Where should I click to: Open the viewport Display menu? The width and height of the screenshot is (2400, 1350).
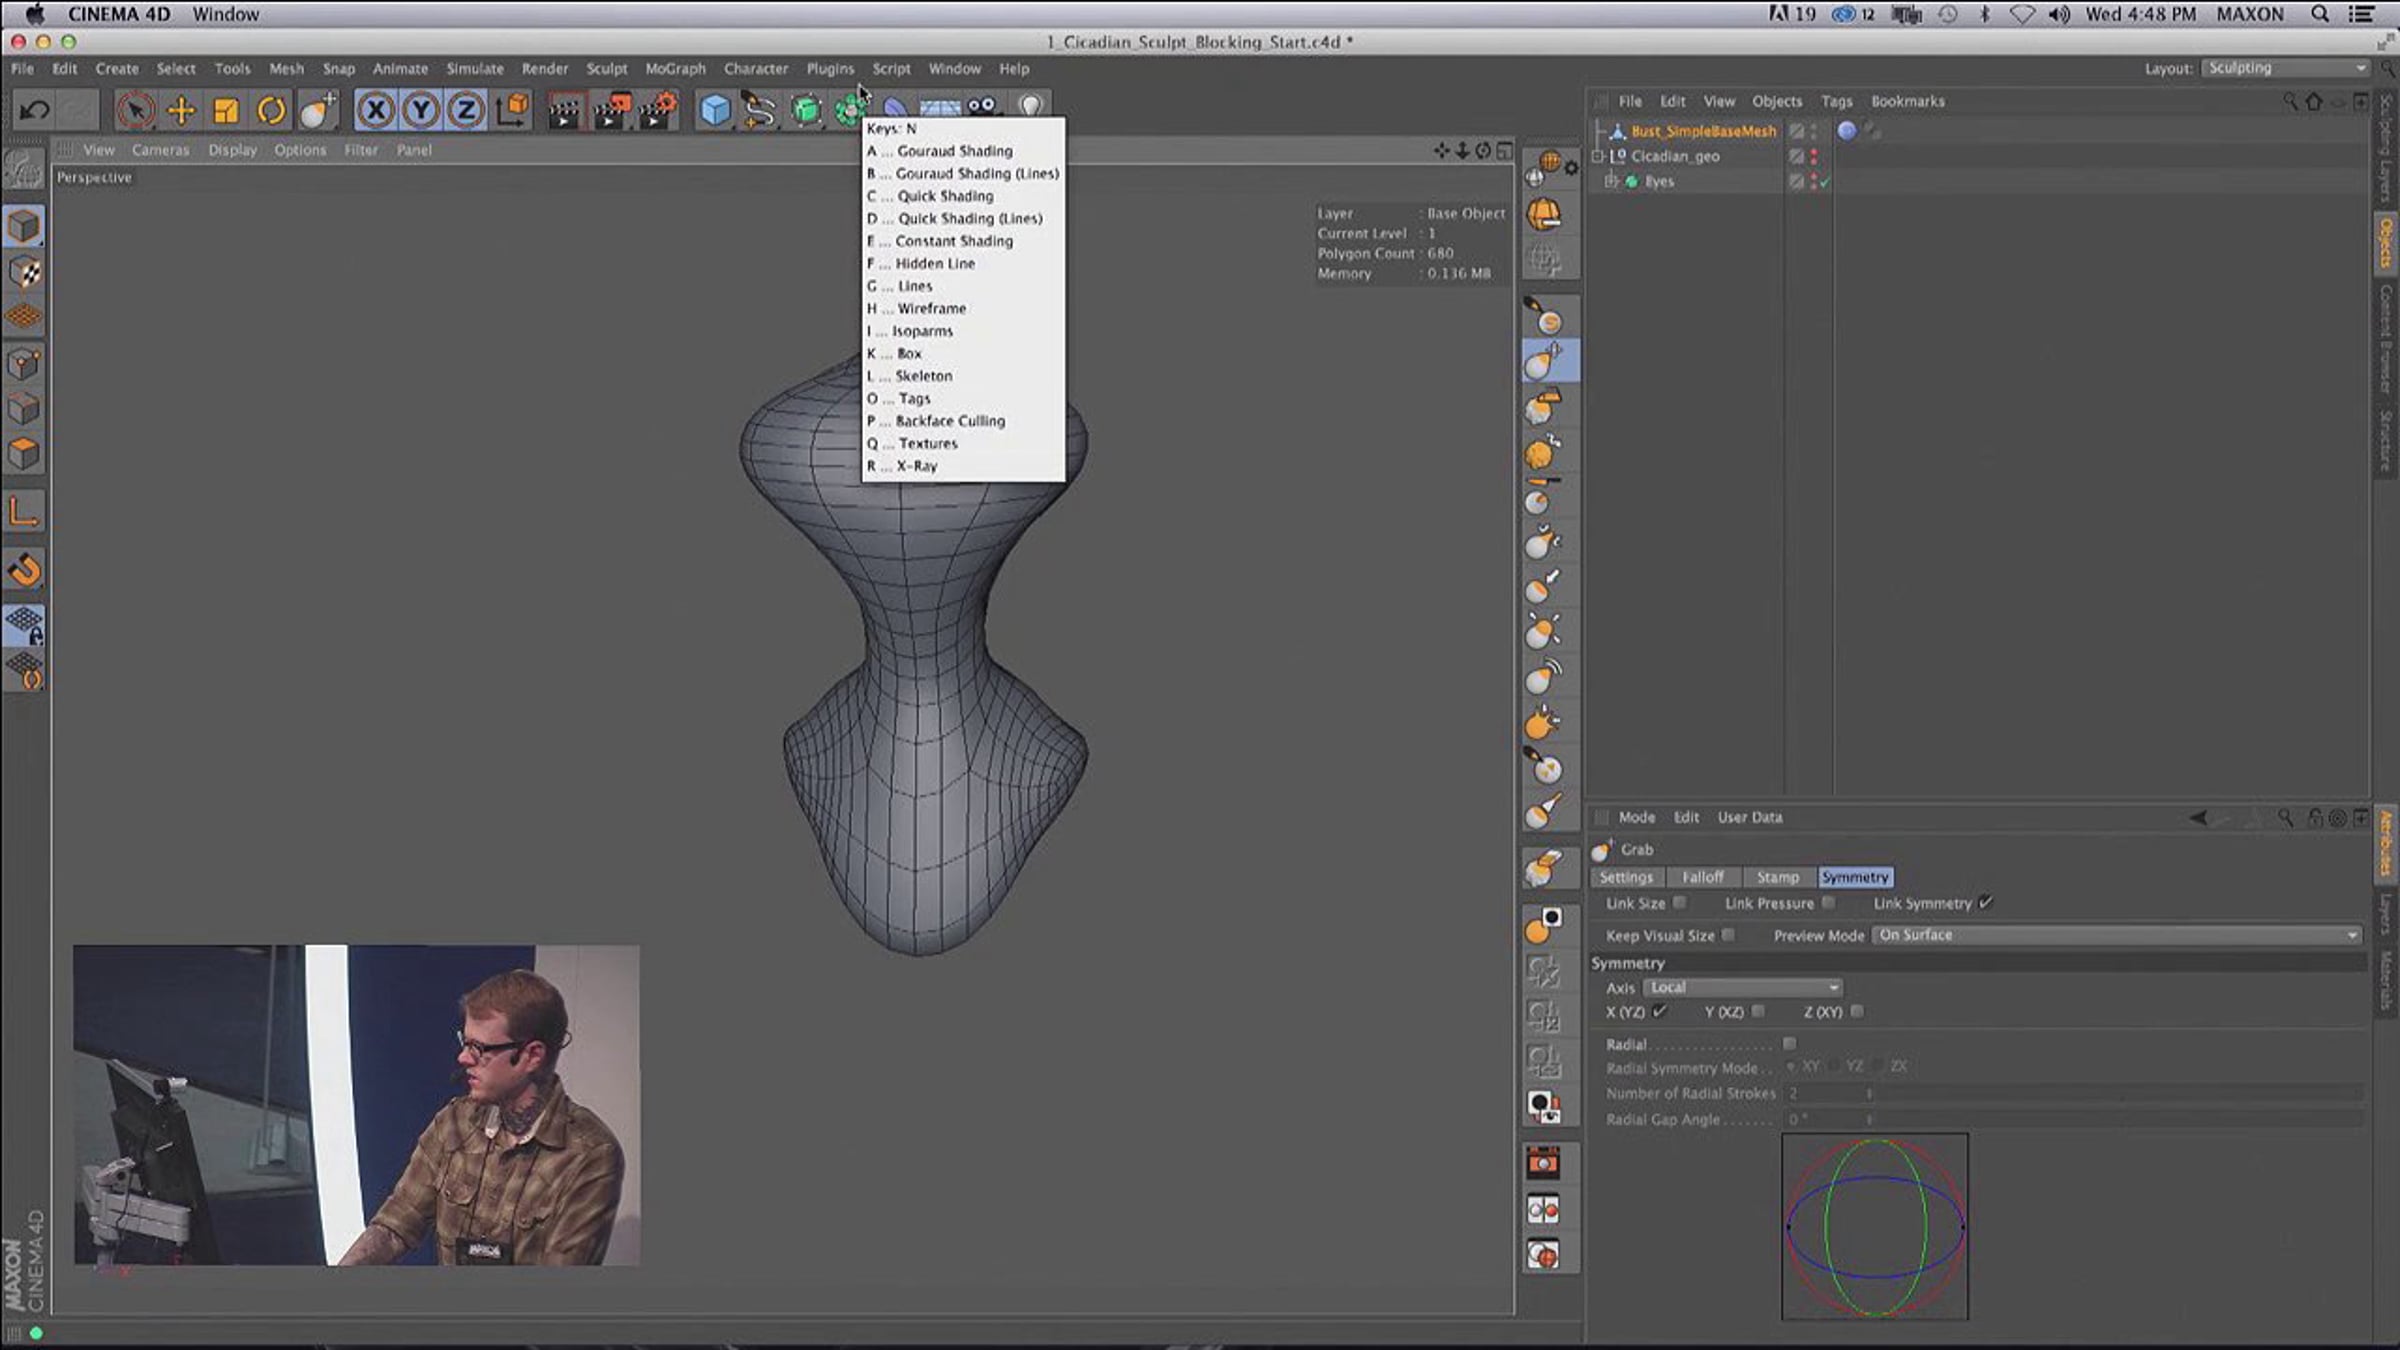232,150
